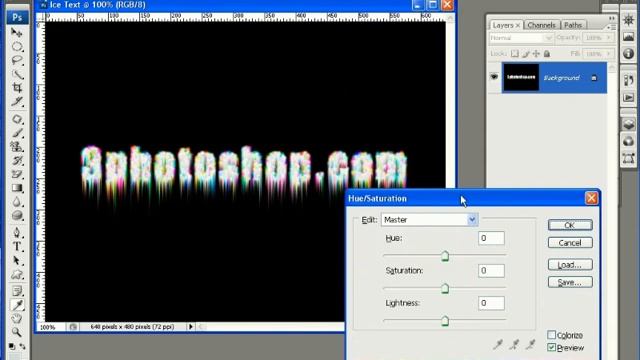Hide the Background layer eye icon
The height and width of the screenshot is (360, 640).
point(494,77)
